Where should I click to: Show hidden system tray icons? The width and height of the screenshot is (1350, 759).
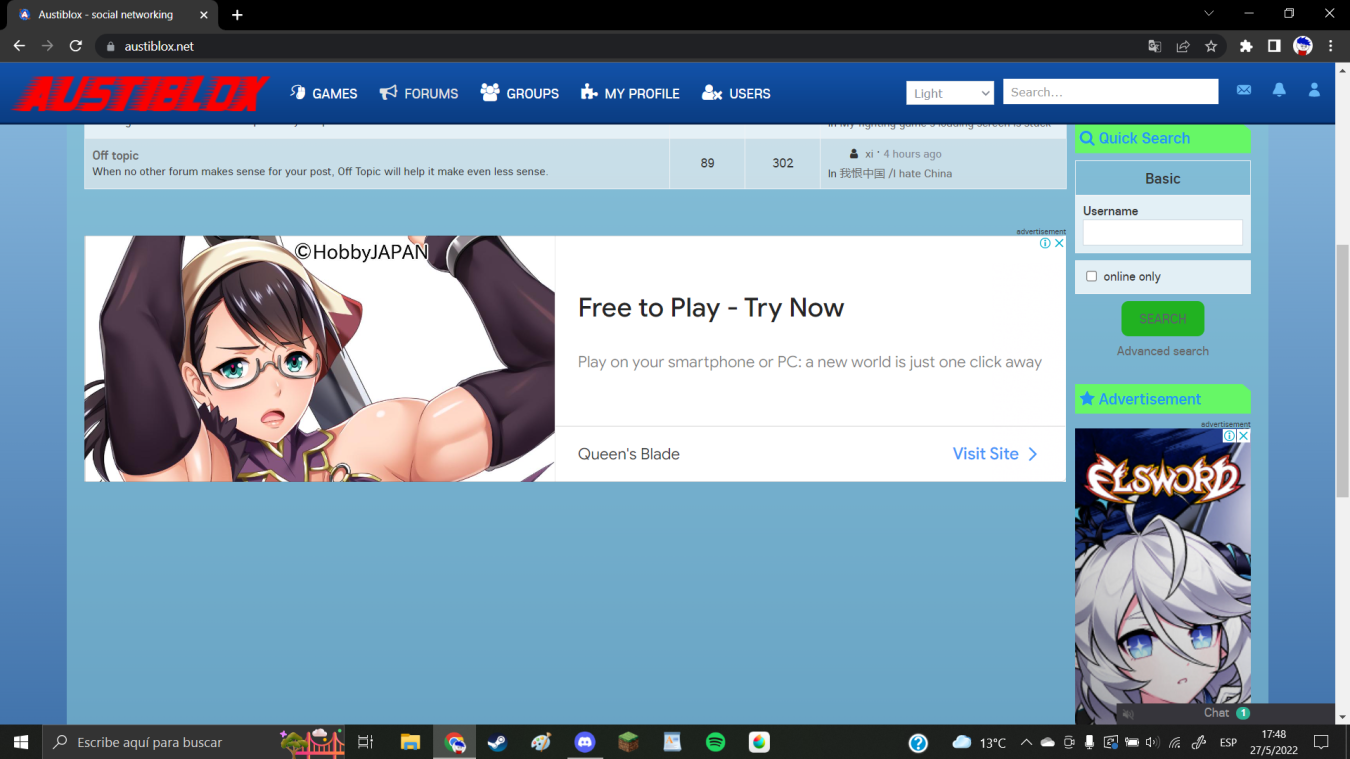(x=1026, y=743)
